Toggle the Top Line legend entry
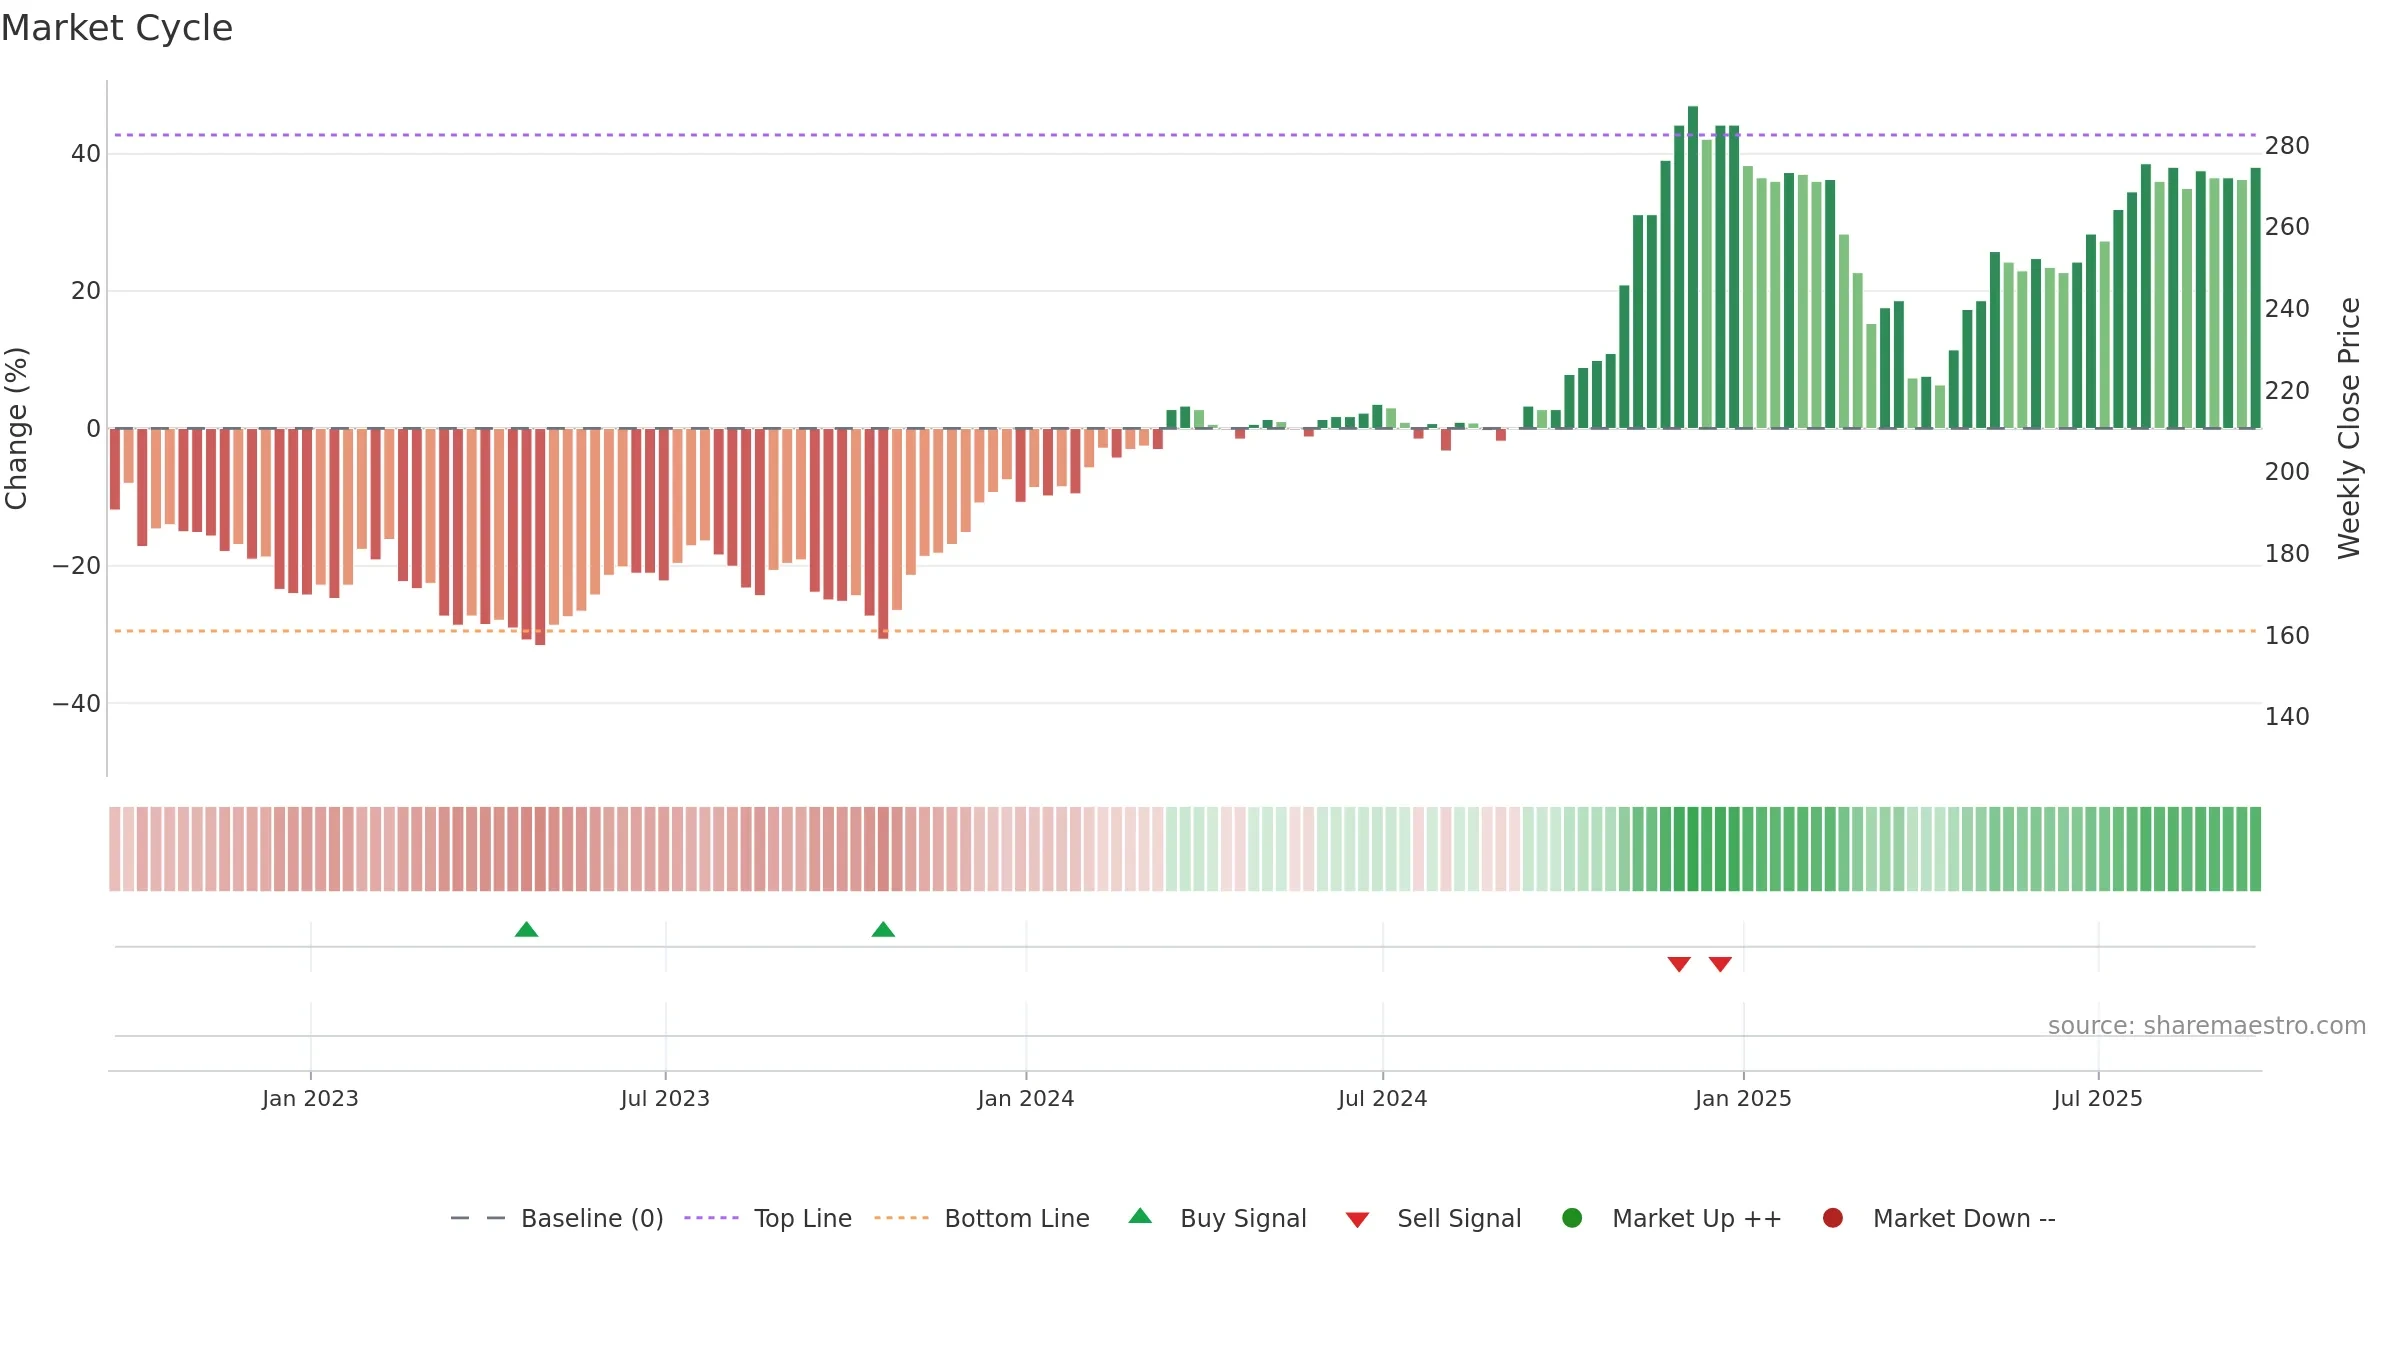Screen dimensions: 2400x1350 768,1218
